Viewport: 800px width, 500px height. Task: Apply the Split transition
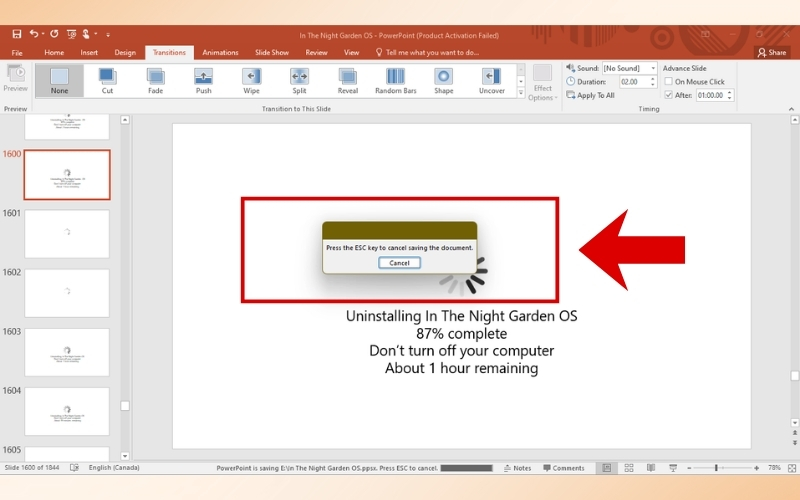(x=299, y=81)
